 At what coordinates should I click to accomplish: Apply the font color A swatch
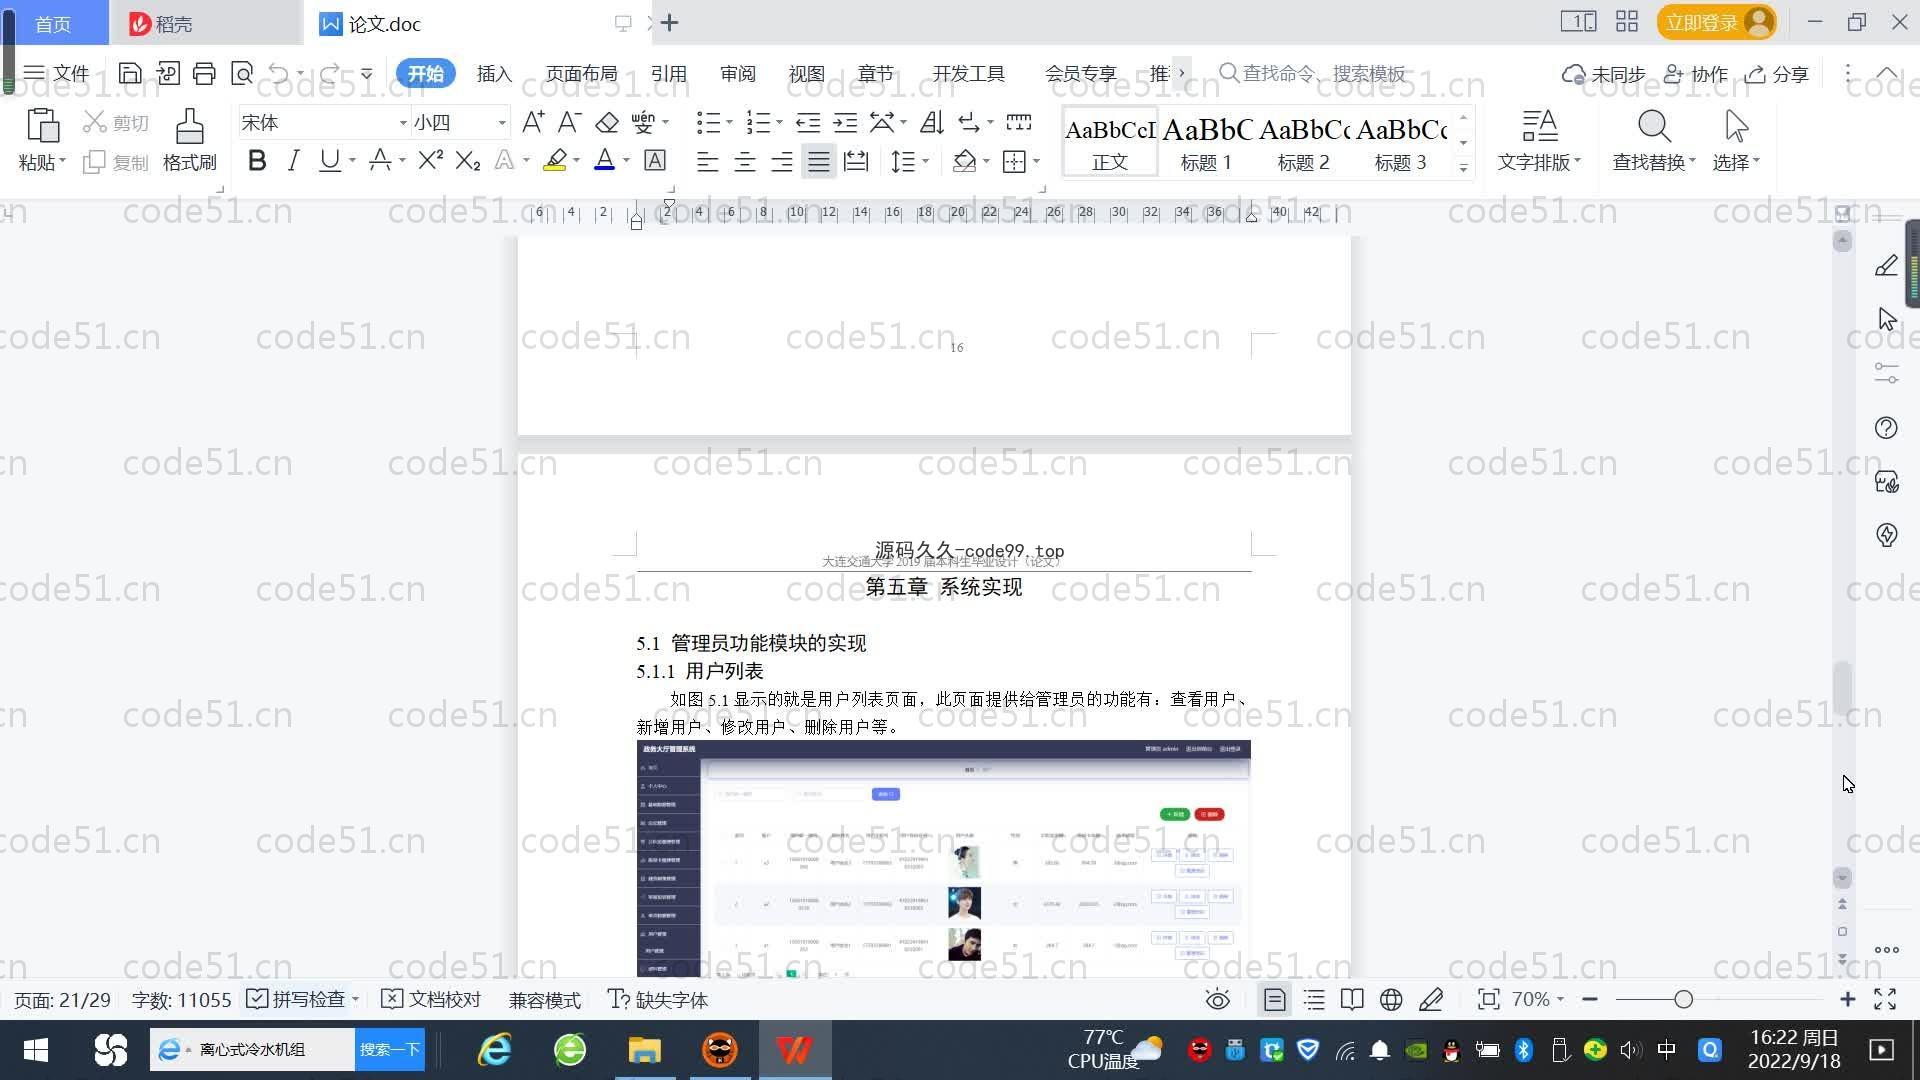(x=604, y=160)
